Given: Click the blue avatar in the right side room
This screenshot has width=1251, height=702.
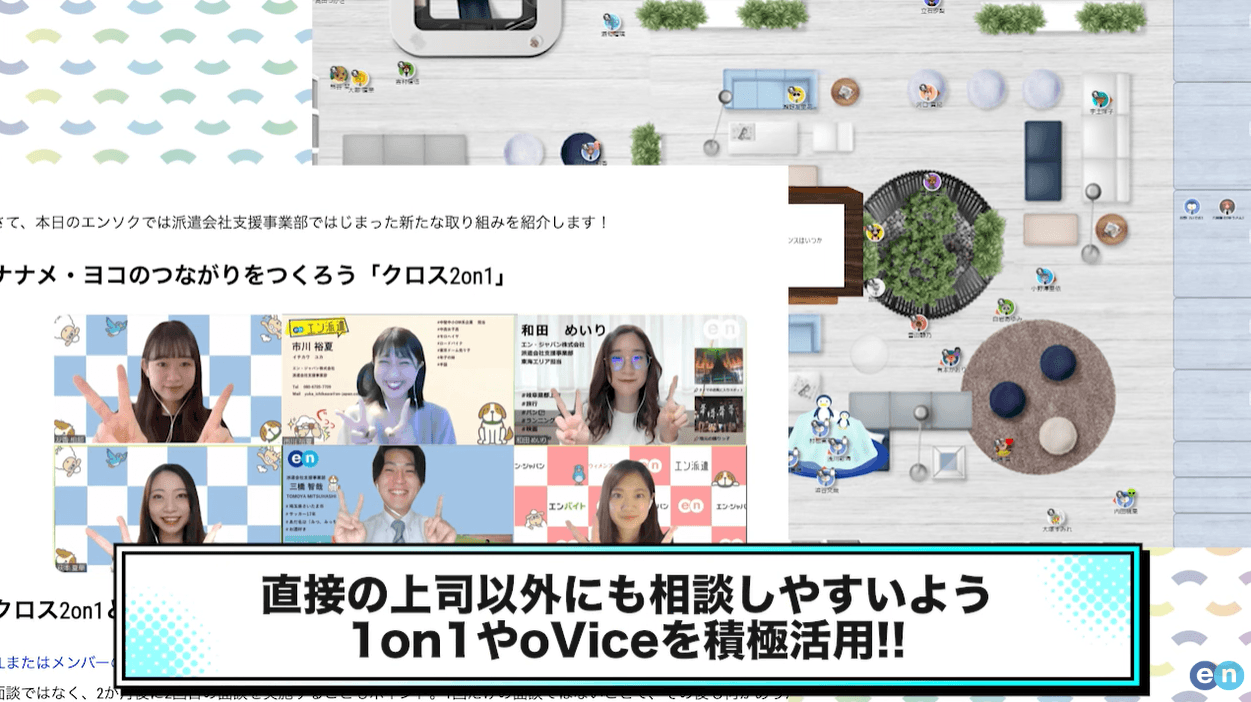Looking at the screenshot, I should click(1193, 206).
